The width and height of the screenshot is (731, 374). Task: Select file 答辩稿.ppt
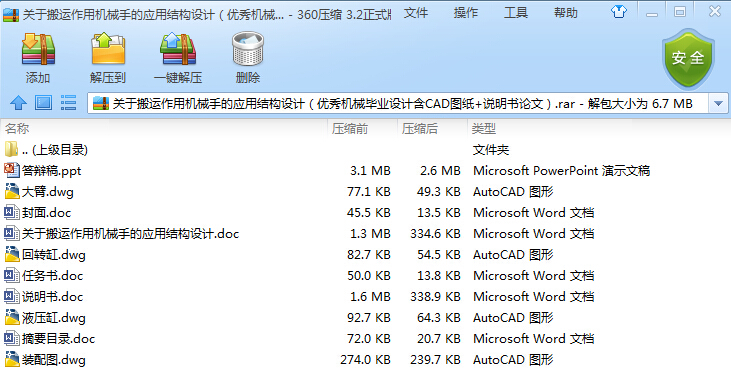pos(51,171)
